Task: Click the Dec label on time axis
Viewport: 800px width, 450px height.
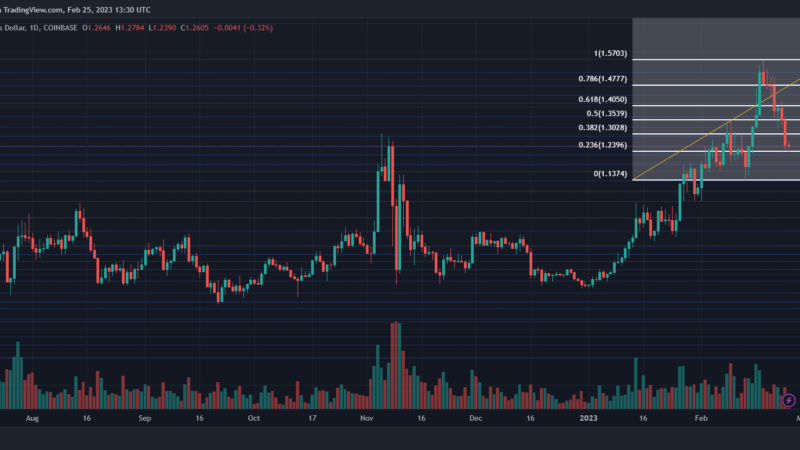Action: (x=476, y=418)
